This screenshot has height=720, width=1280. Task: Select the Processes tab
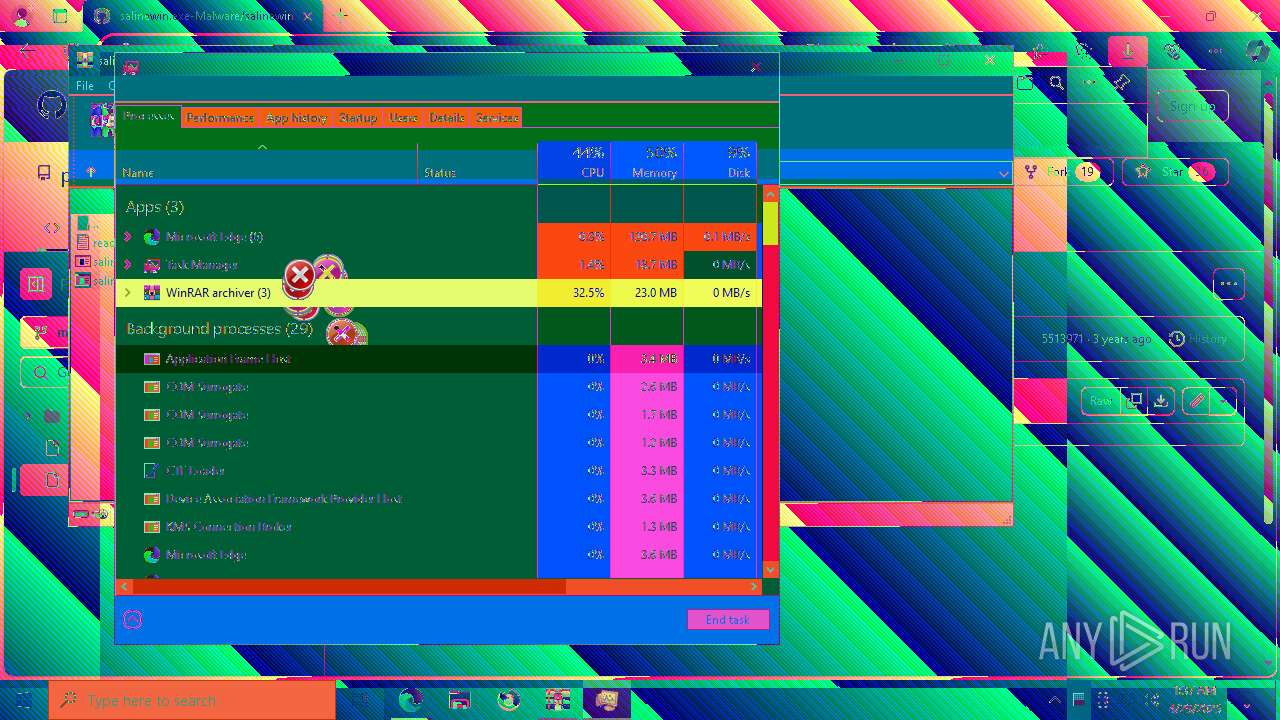(149, 116)
